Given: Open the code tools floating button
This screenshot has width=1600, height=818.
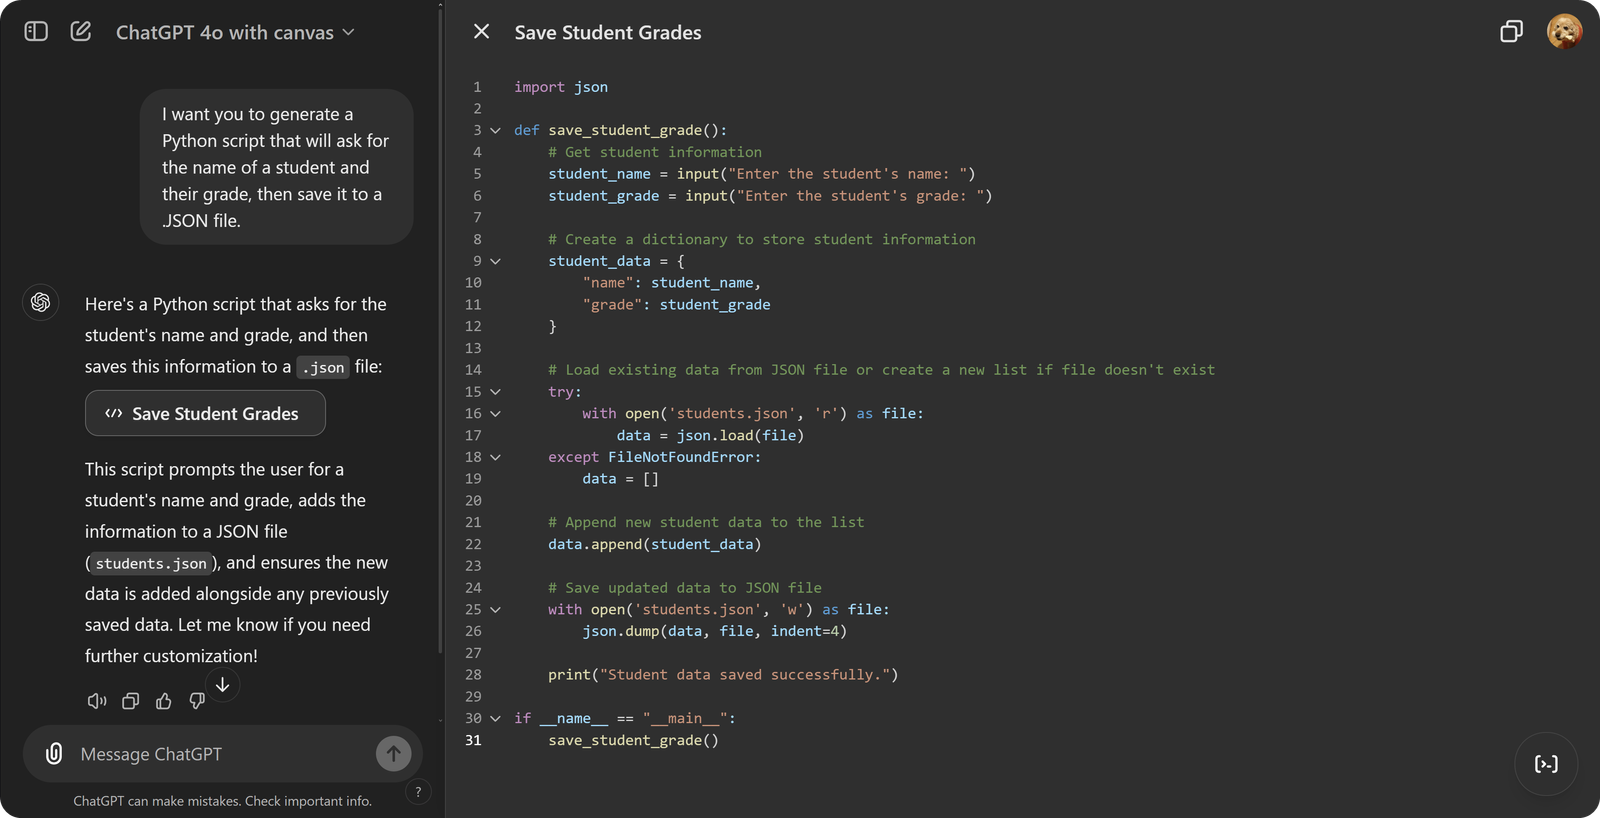Looking at the screenshot, I should pyautogui.click(x=1546, y=764).
